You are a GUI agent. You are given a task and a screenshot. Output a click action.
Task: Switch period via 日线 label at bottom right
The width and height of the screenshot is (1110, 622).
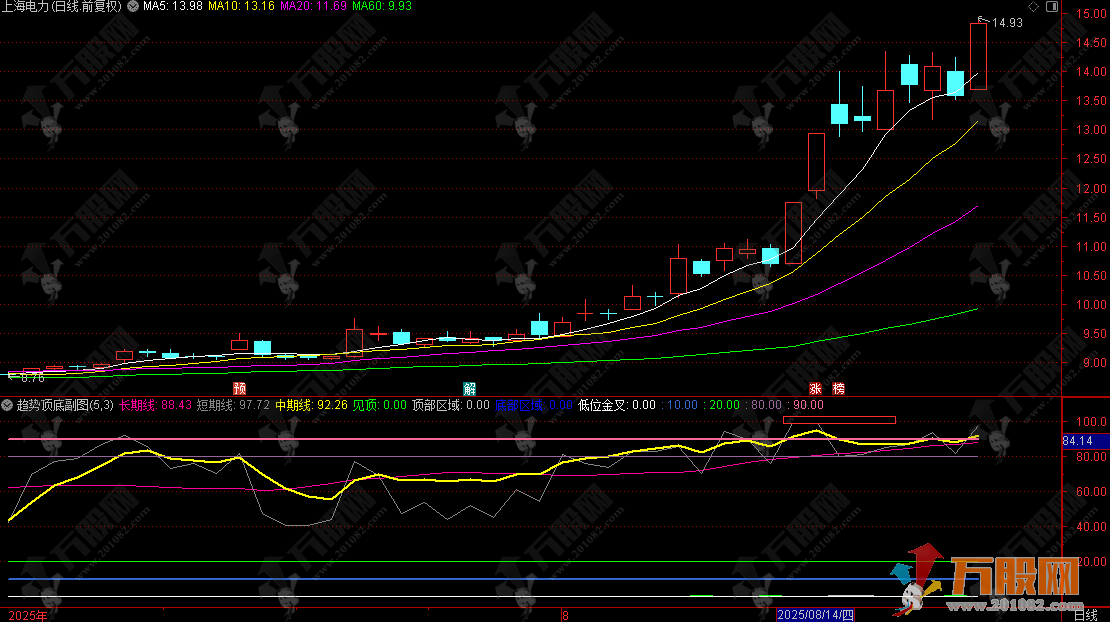point(1087,616)
